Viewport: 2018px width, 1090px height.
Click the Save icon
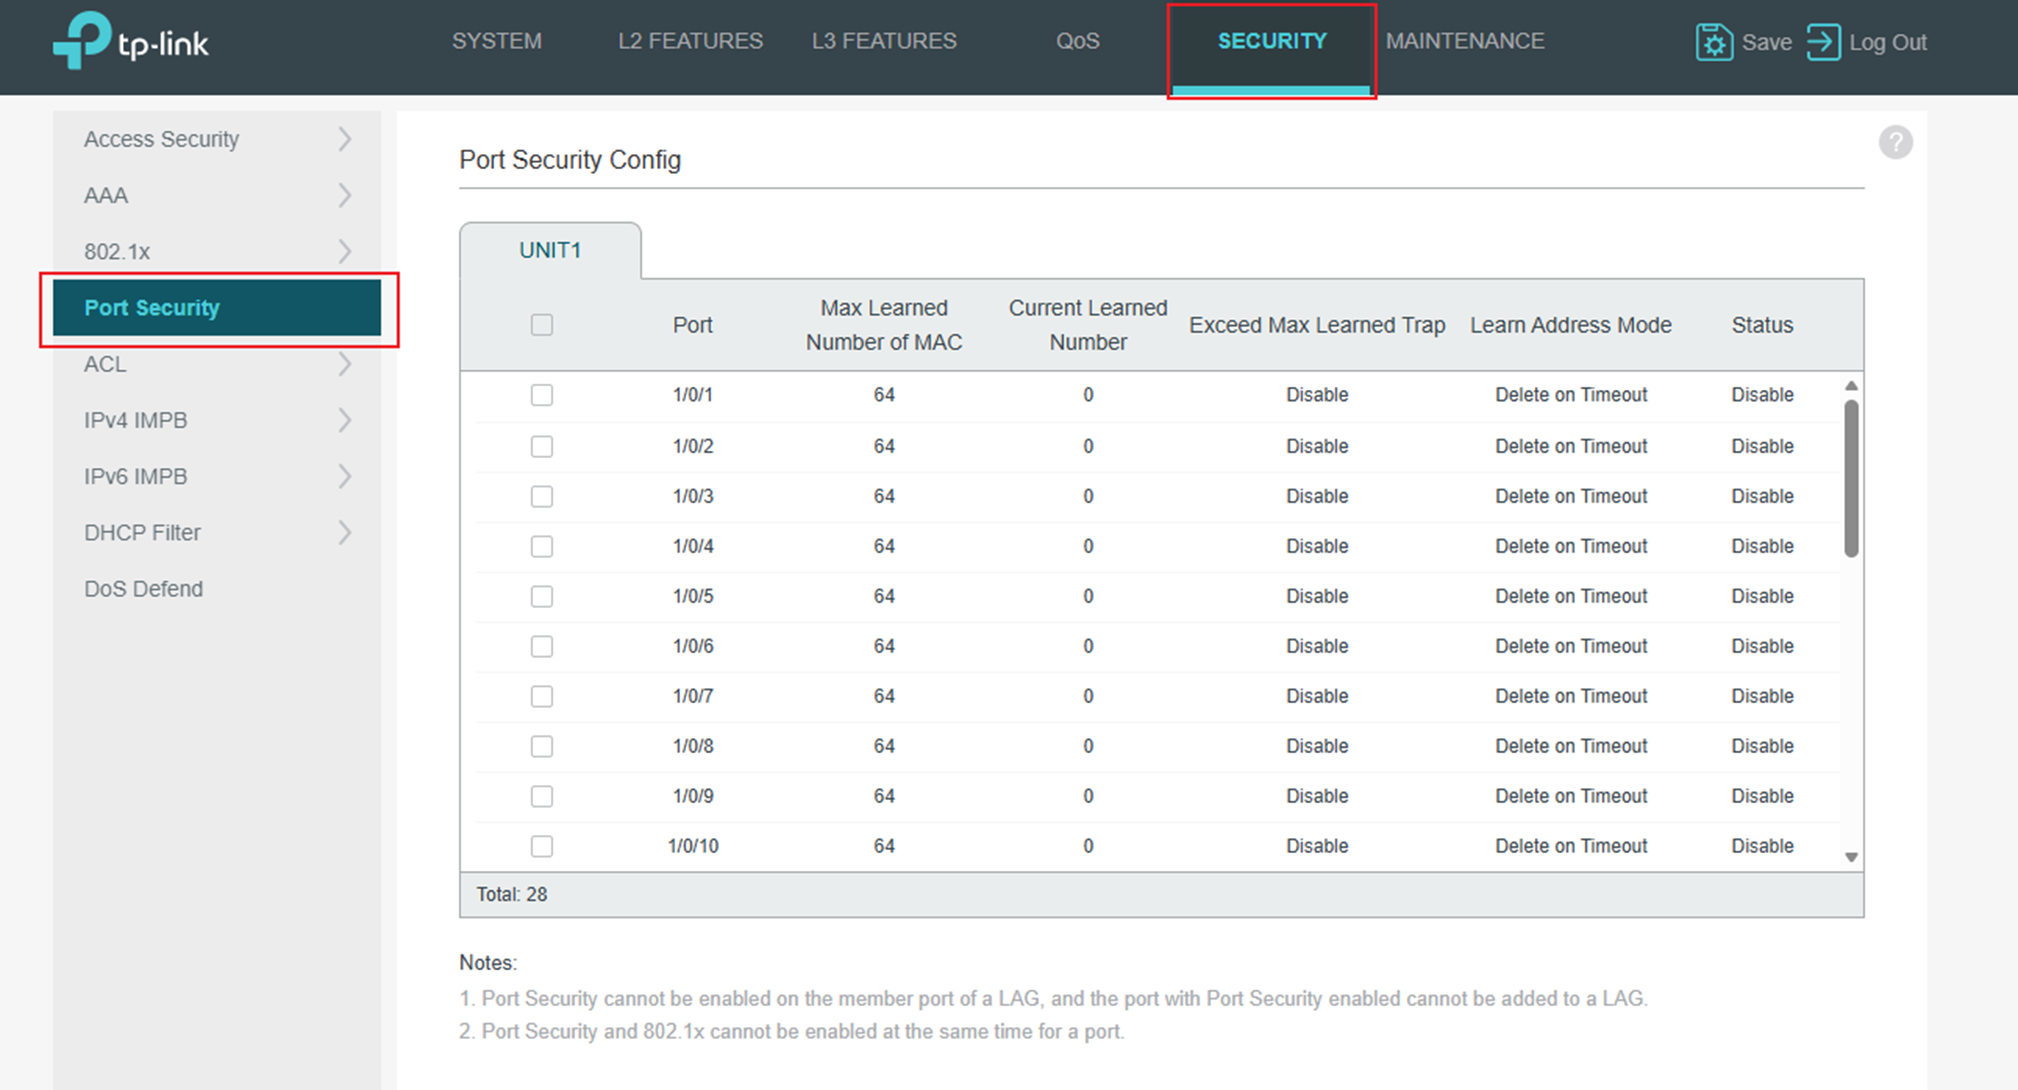coord(1714,42)
